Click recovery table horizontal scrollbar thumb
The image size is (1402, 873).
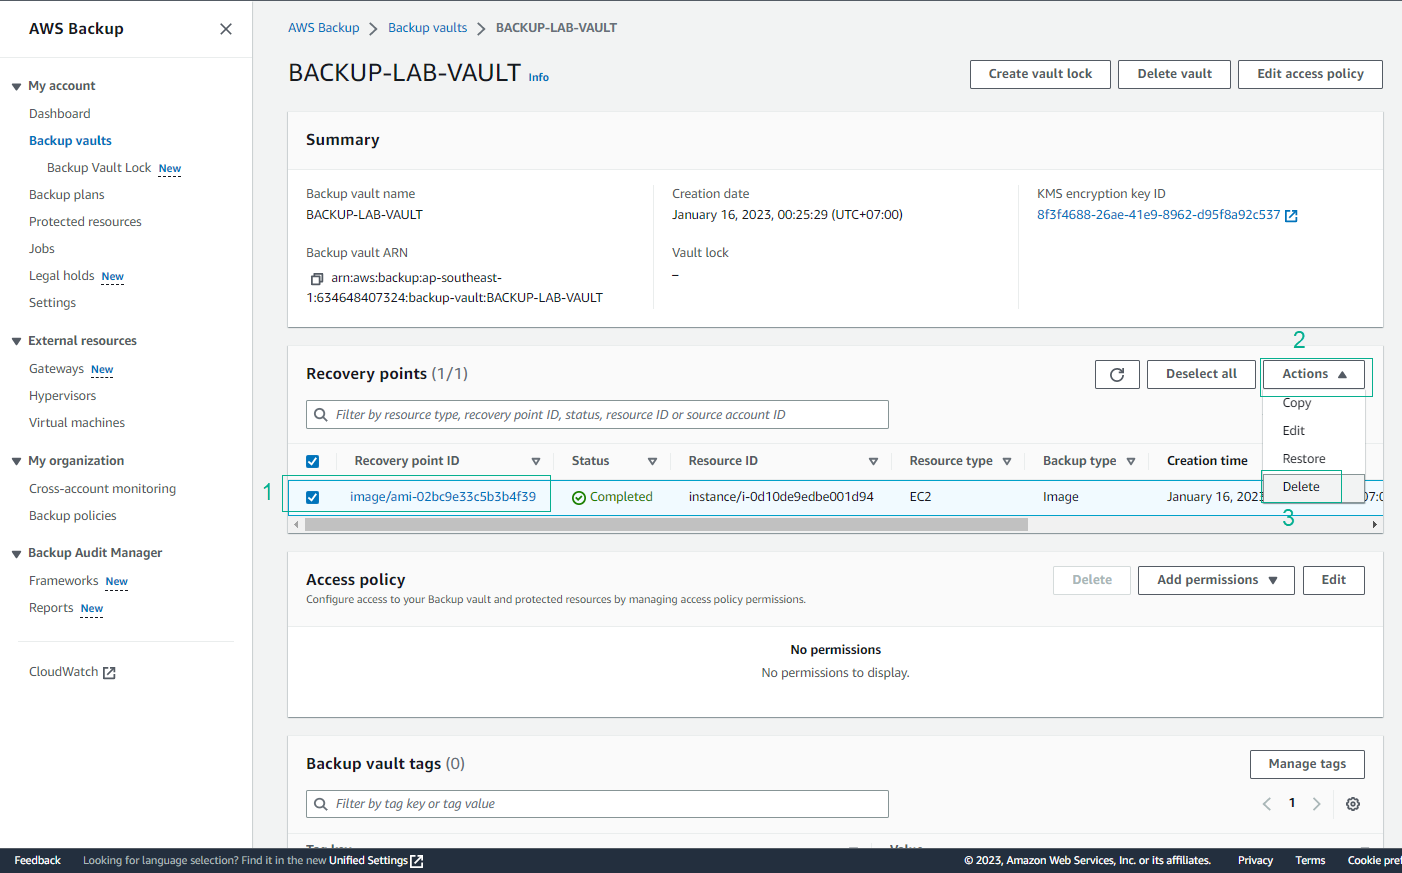pyautogui.click(x=666, y=525)
